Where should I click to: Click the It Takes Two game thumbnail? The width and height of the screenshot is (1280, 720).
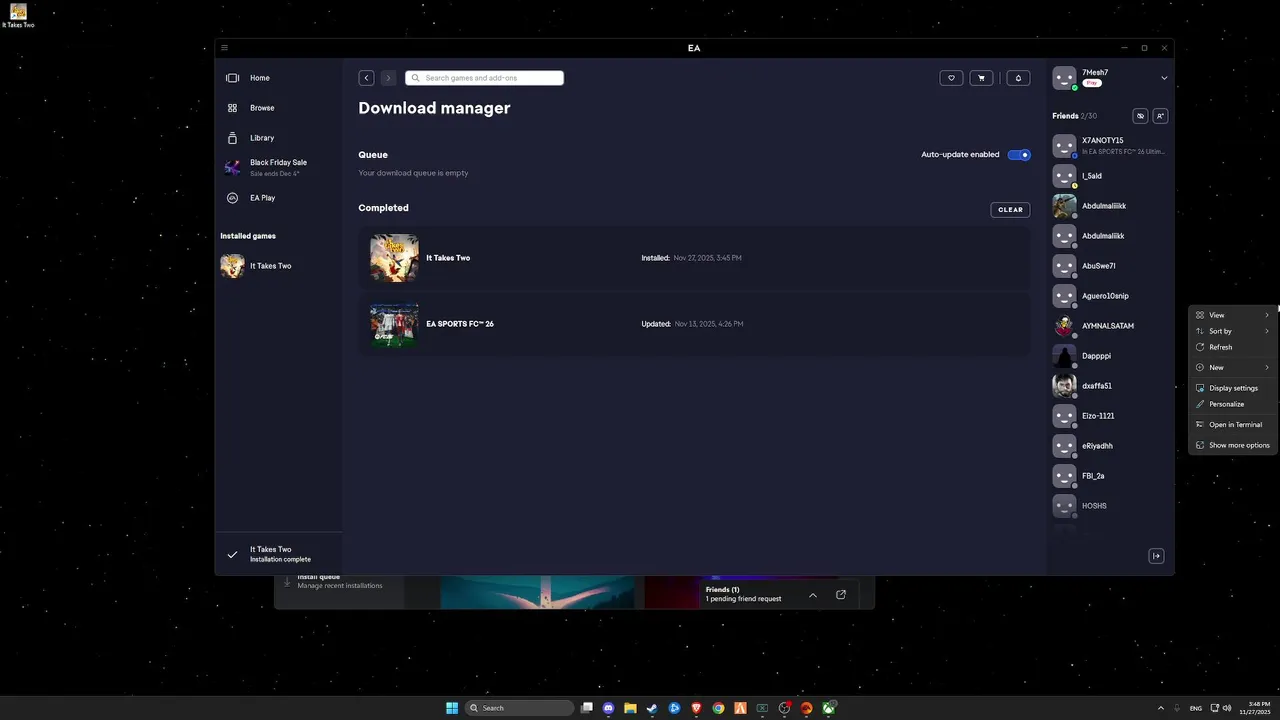click(x=394, y=258)
